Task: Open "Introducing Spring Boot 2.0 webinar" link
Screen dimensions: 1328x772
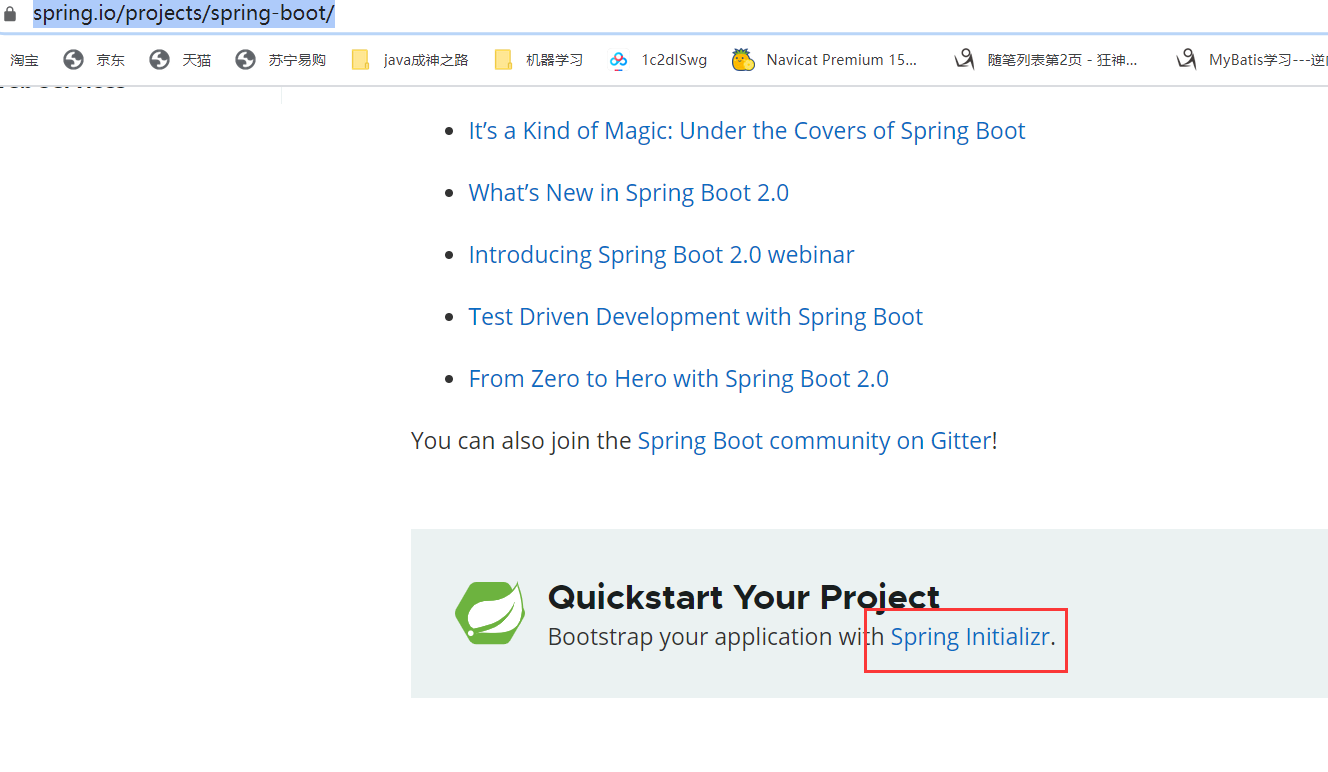Action: coord(662,255)
